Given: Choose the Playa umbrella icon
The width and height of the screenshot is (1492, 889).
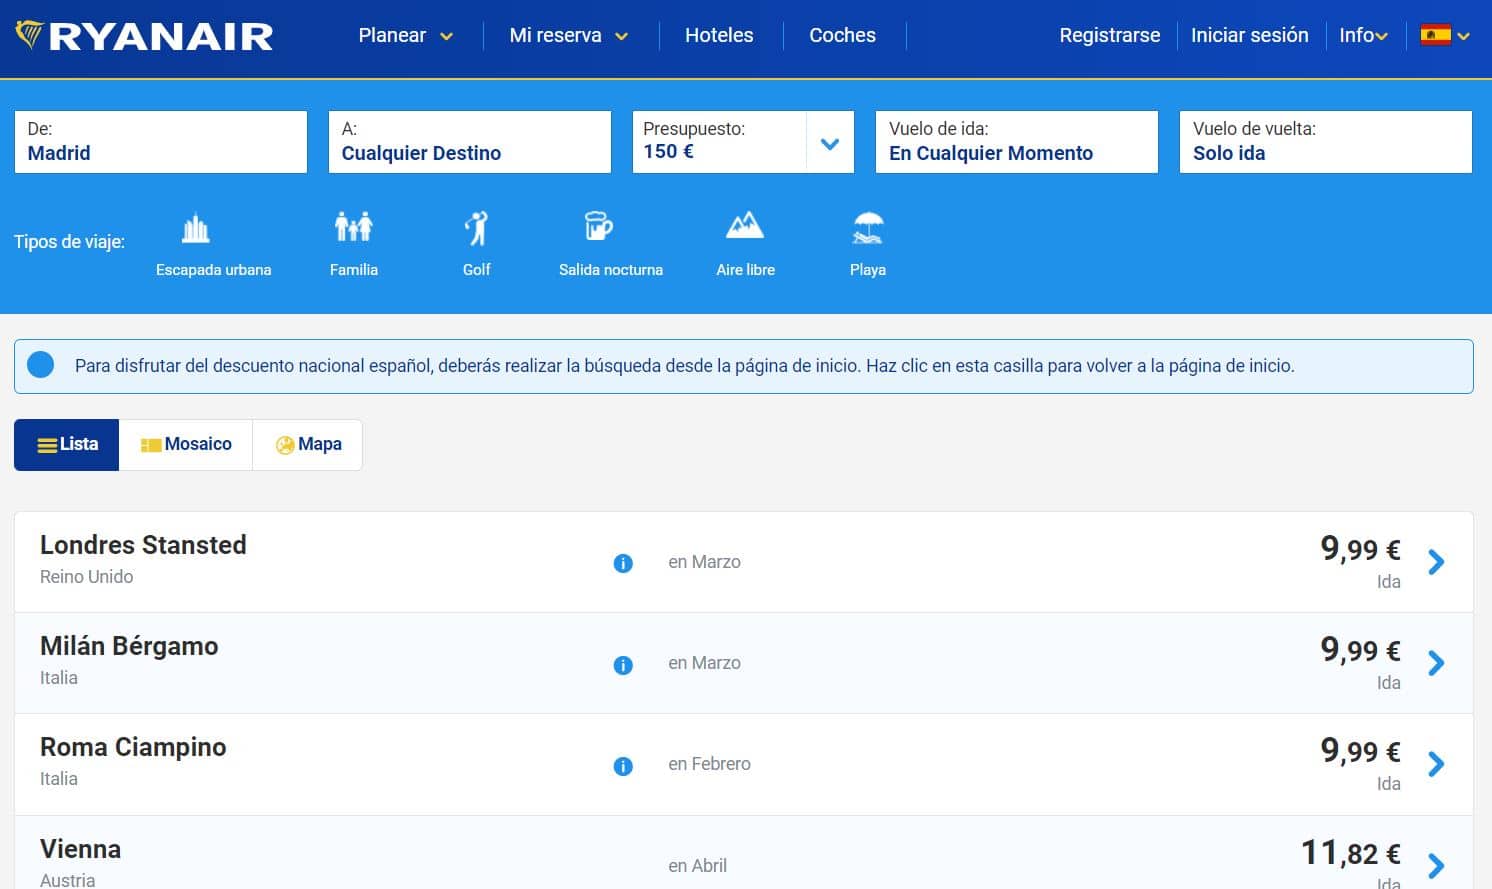Looking at the screenshot, I should click(x=868, y=228).
